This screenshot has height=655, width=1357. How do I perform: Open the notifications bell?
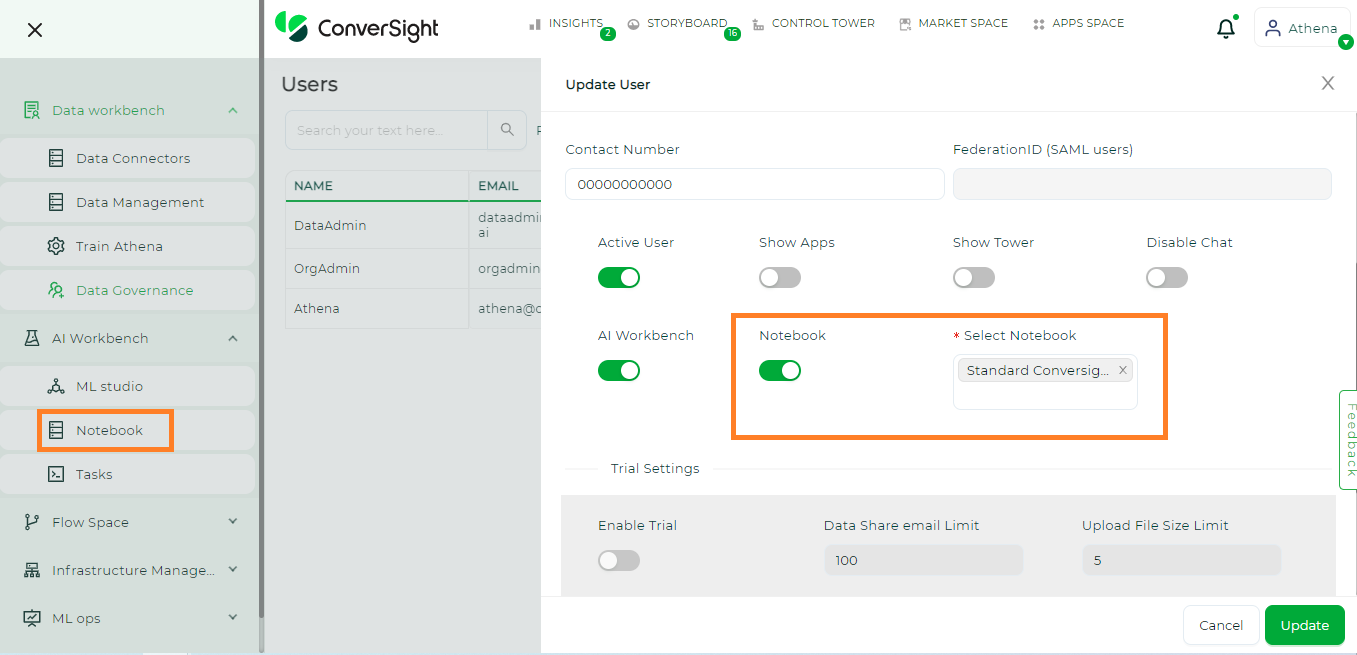pos(1225,27)
